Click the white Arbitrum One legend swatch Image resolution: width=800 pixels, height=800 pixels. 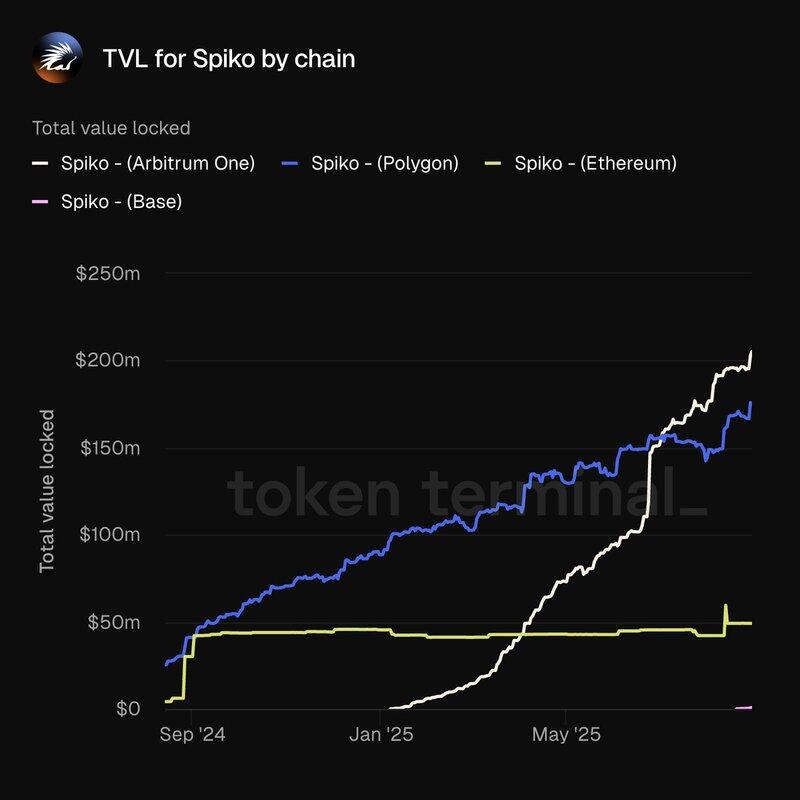[x=40, y=163]
